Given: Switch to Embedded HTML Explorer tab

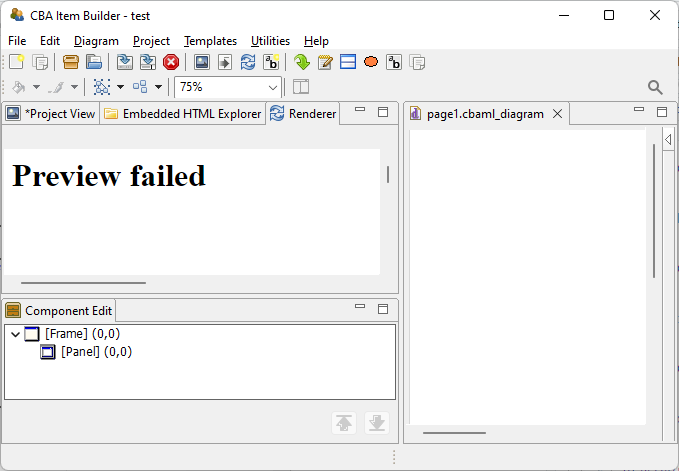Looking at the screenshot, I should coord(183,114).
